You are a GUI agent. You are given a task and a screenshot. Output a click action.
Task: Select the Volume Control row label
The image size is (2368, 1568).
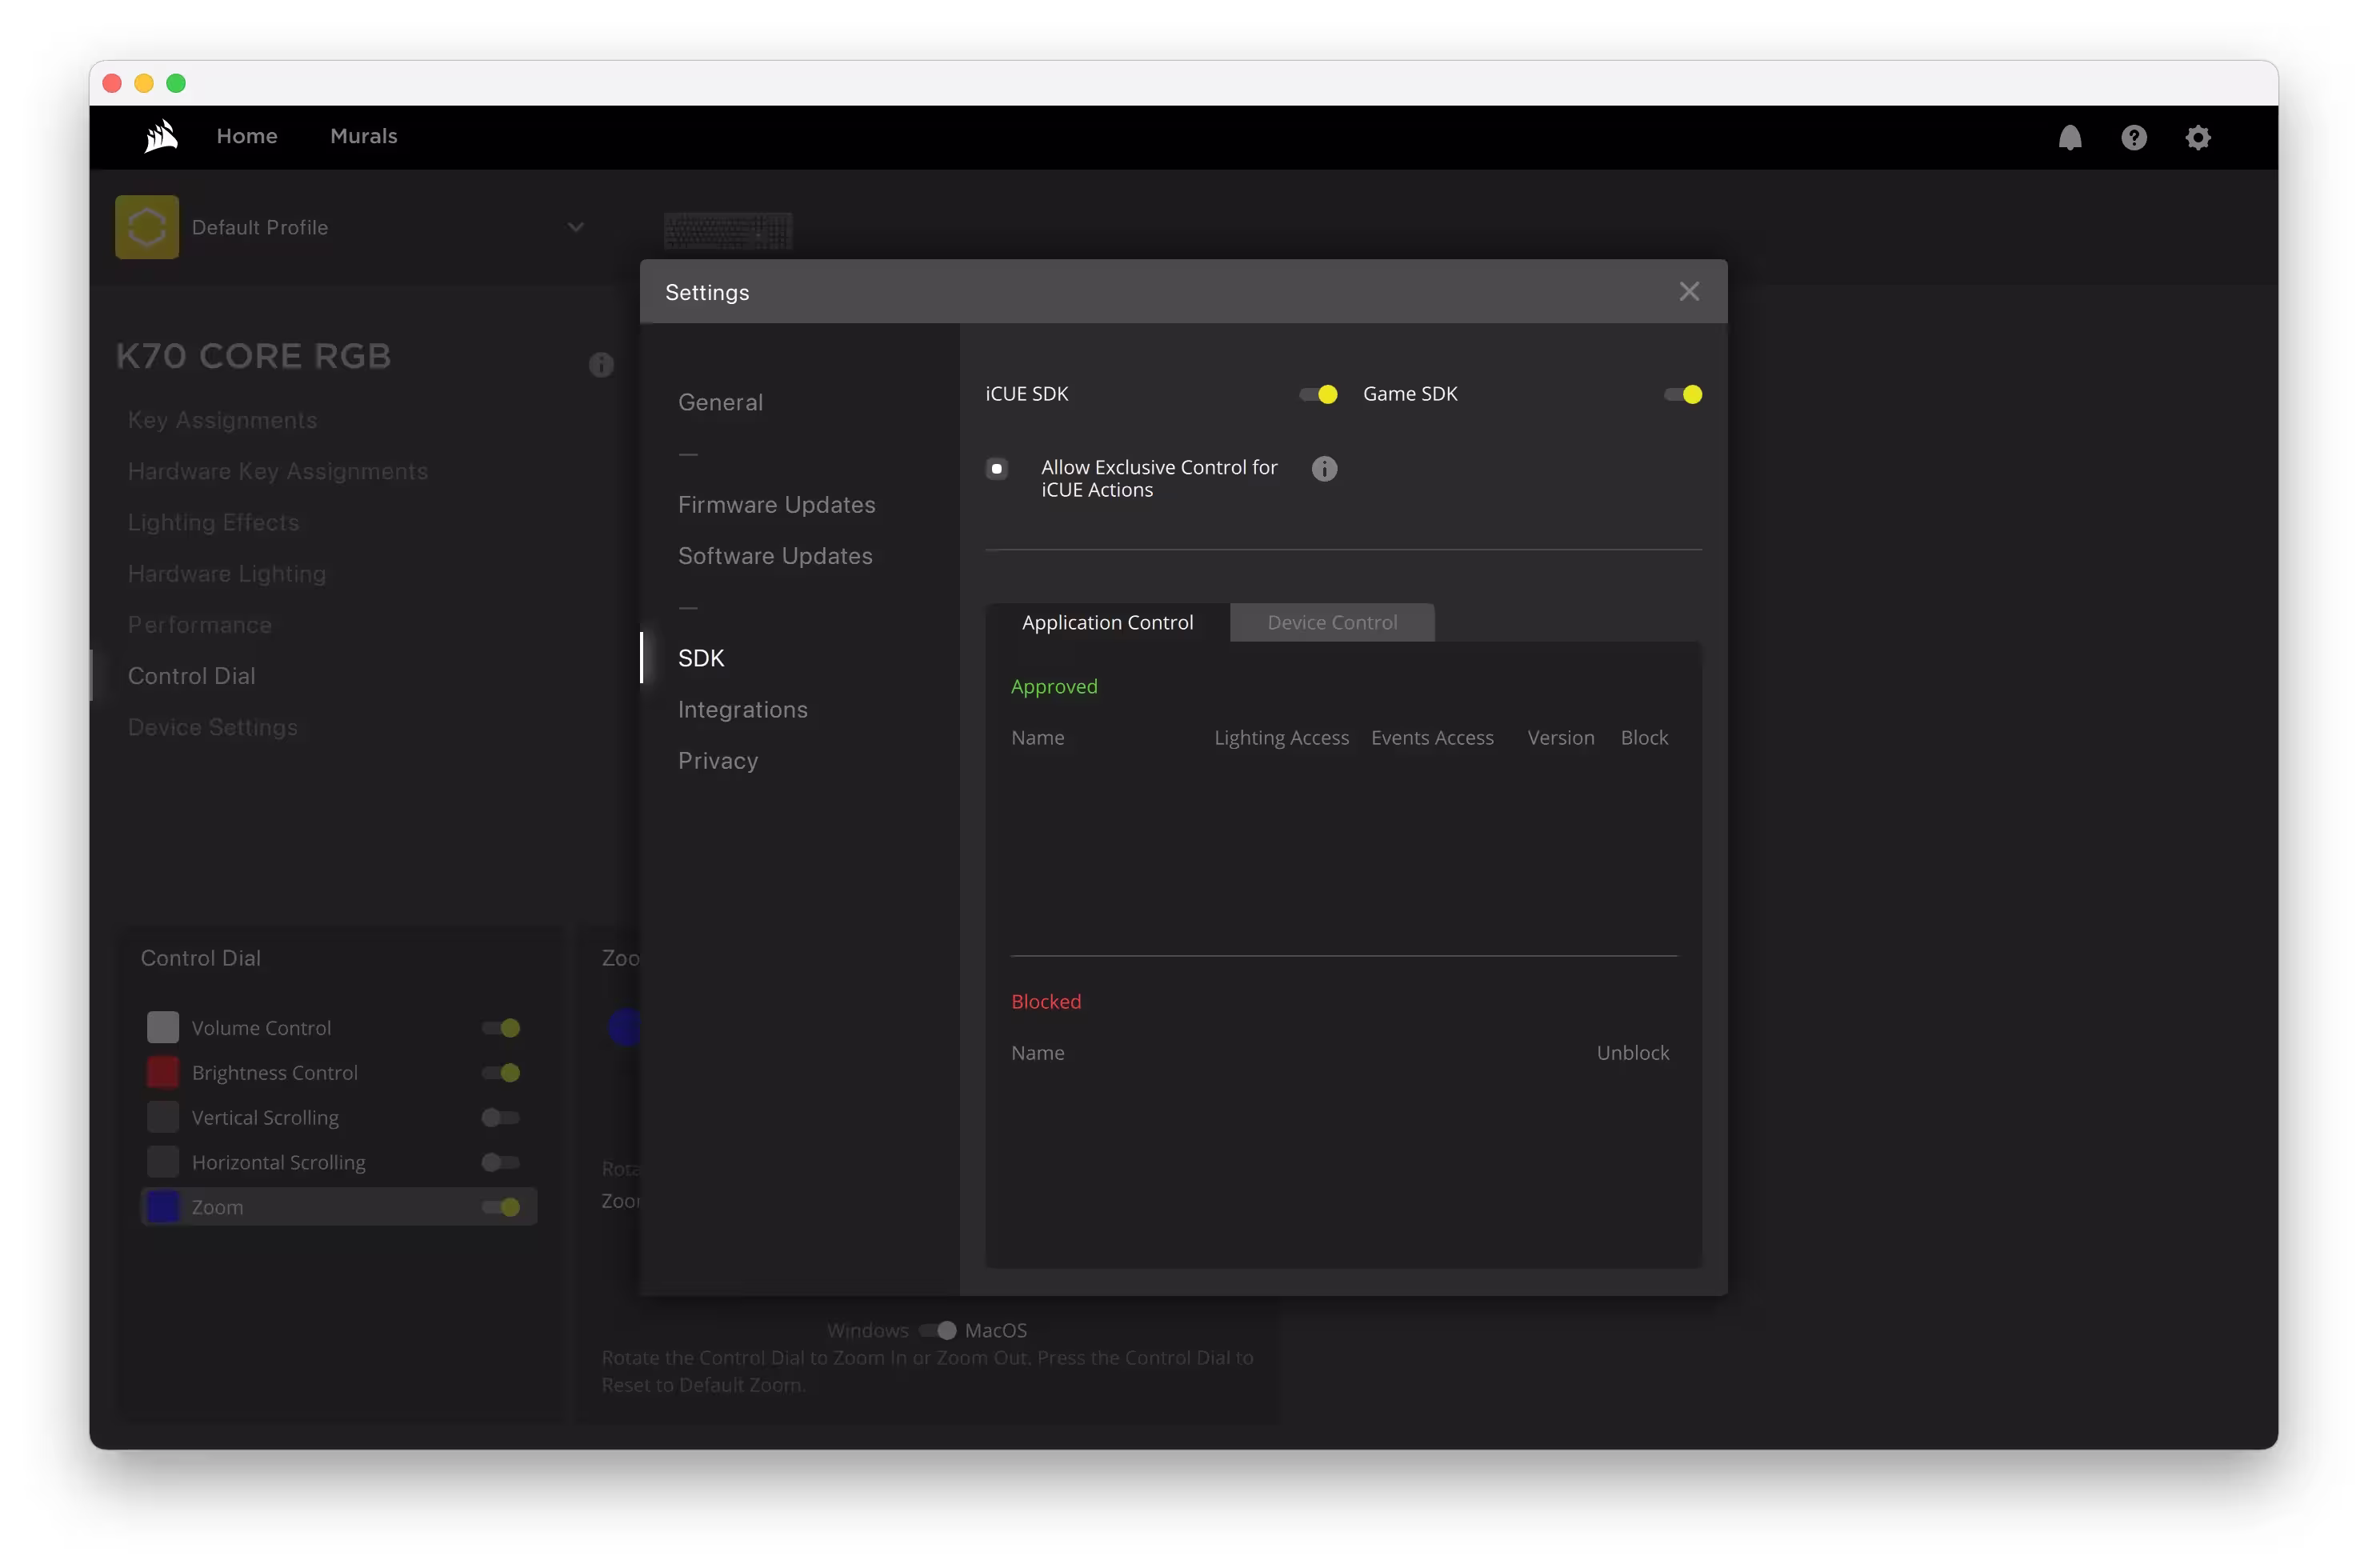[261, 1028]
